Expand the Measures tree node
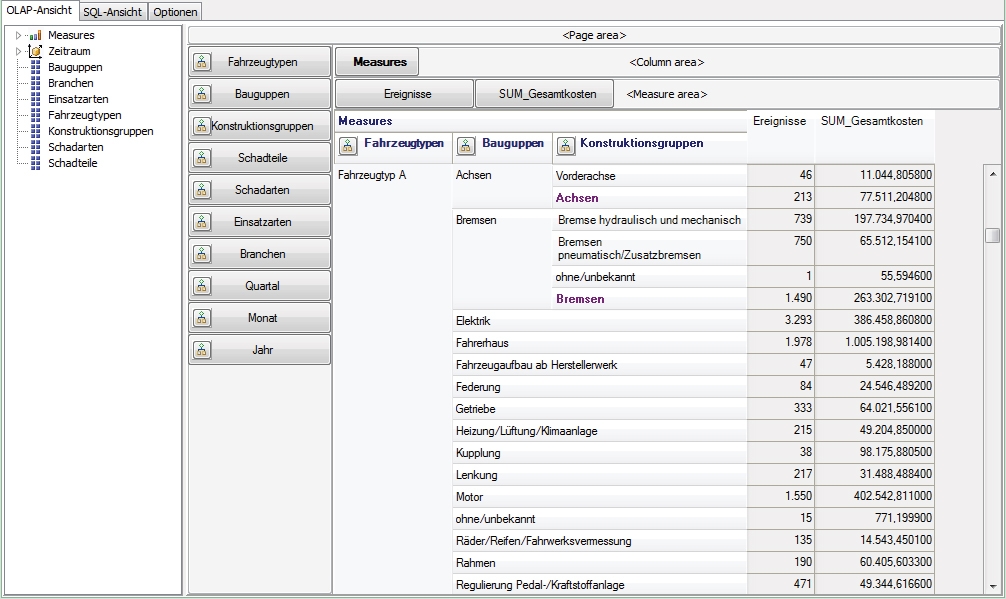This screenshot has height=599, width=1006. pyautogui.click(x=18, y=35)
